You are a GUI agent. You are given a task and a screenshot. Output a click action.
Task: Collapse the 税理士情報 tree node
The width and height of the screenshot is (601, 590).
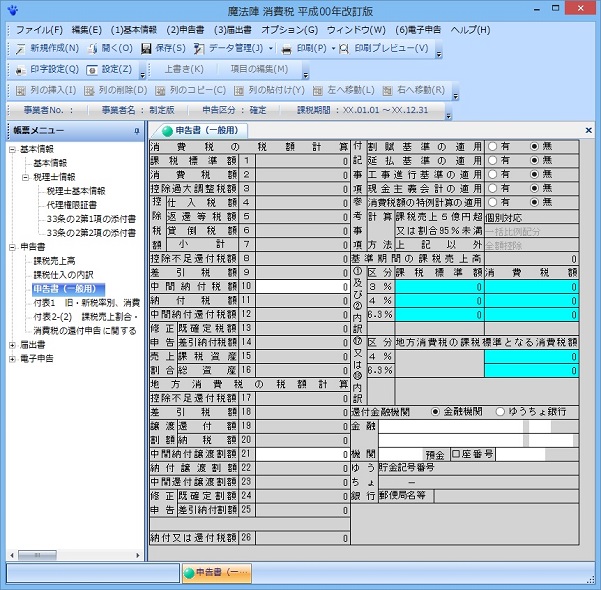(26, 177)
